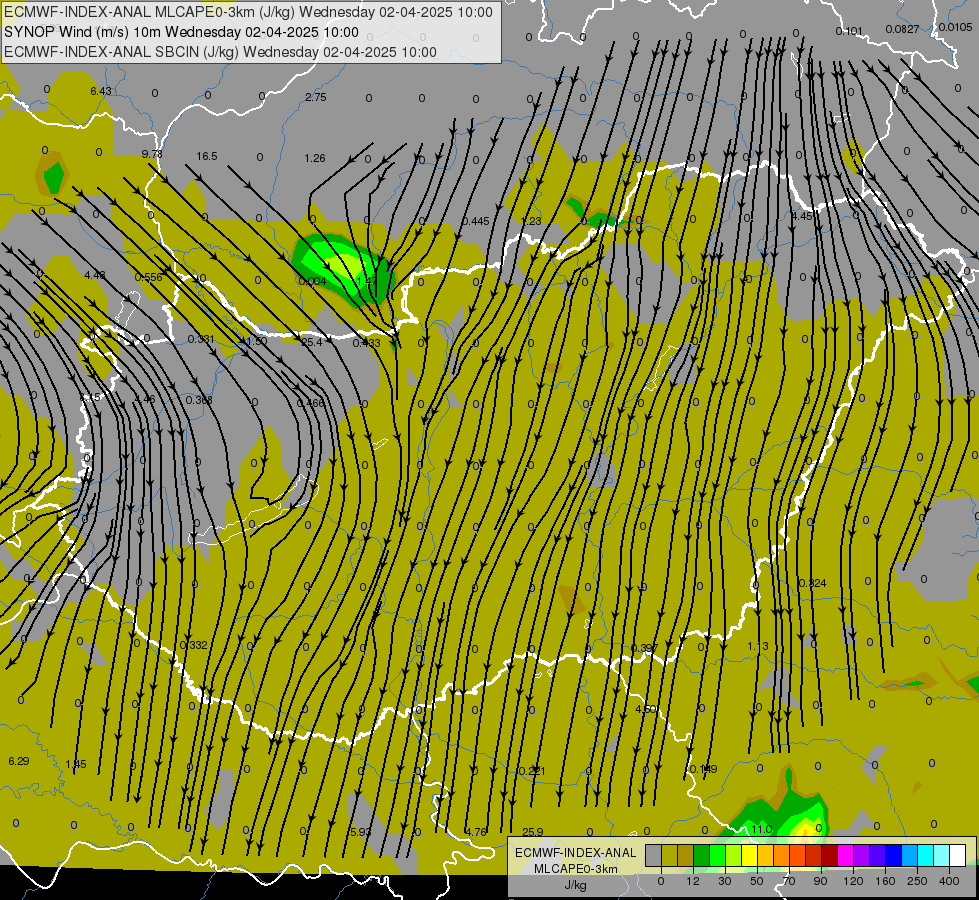
Task: Click the map value 0.004
Action: point(312,281)
